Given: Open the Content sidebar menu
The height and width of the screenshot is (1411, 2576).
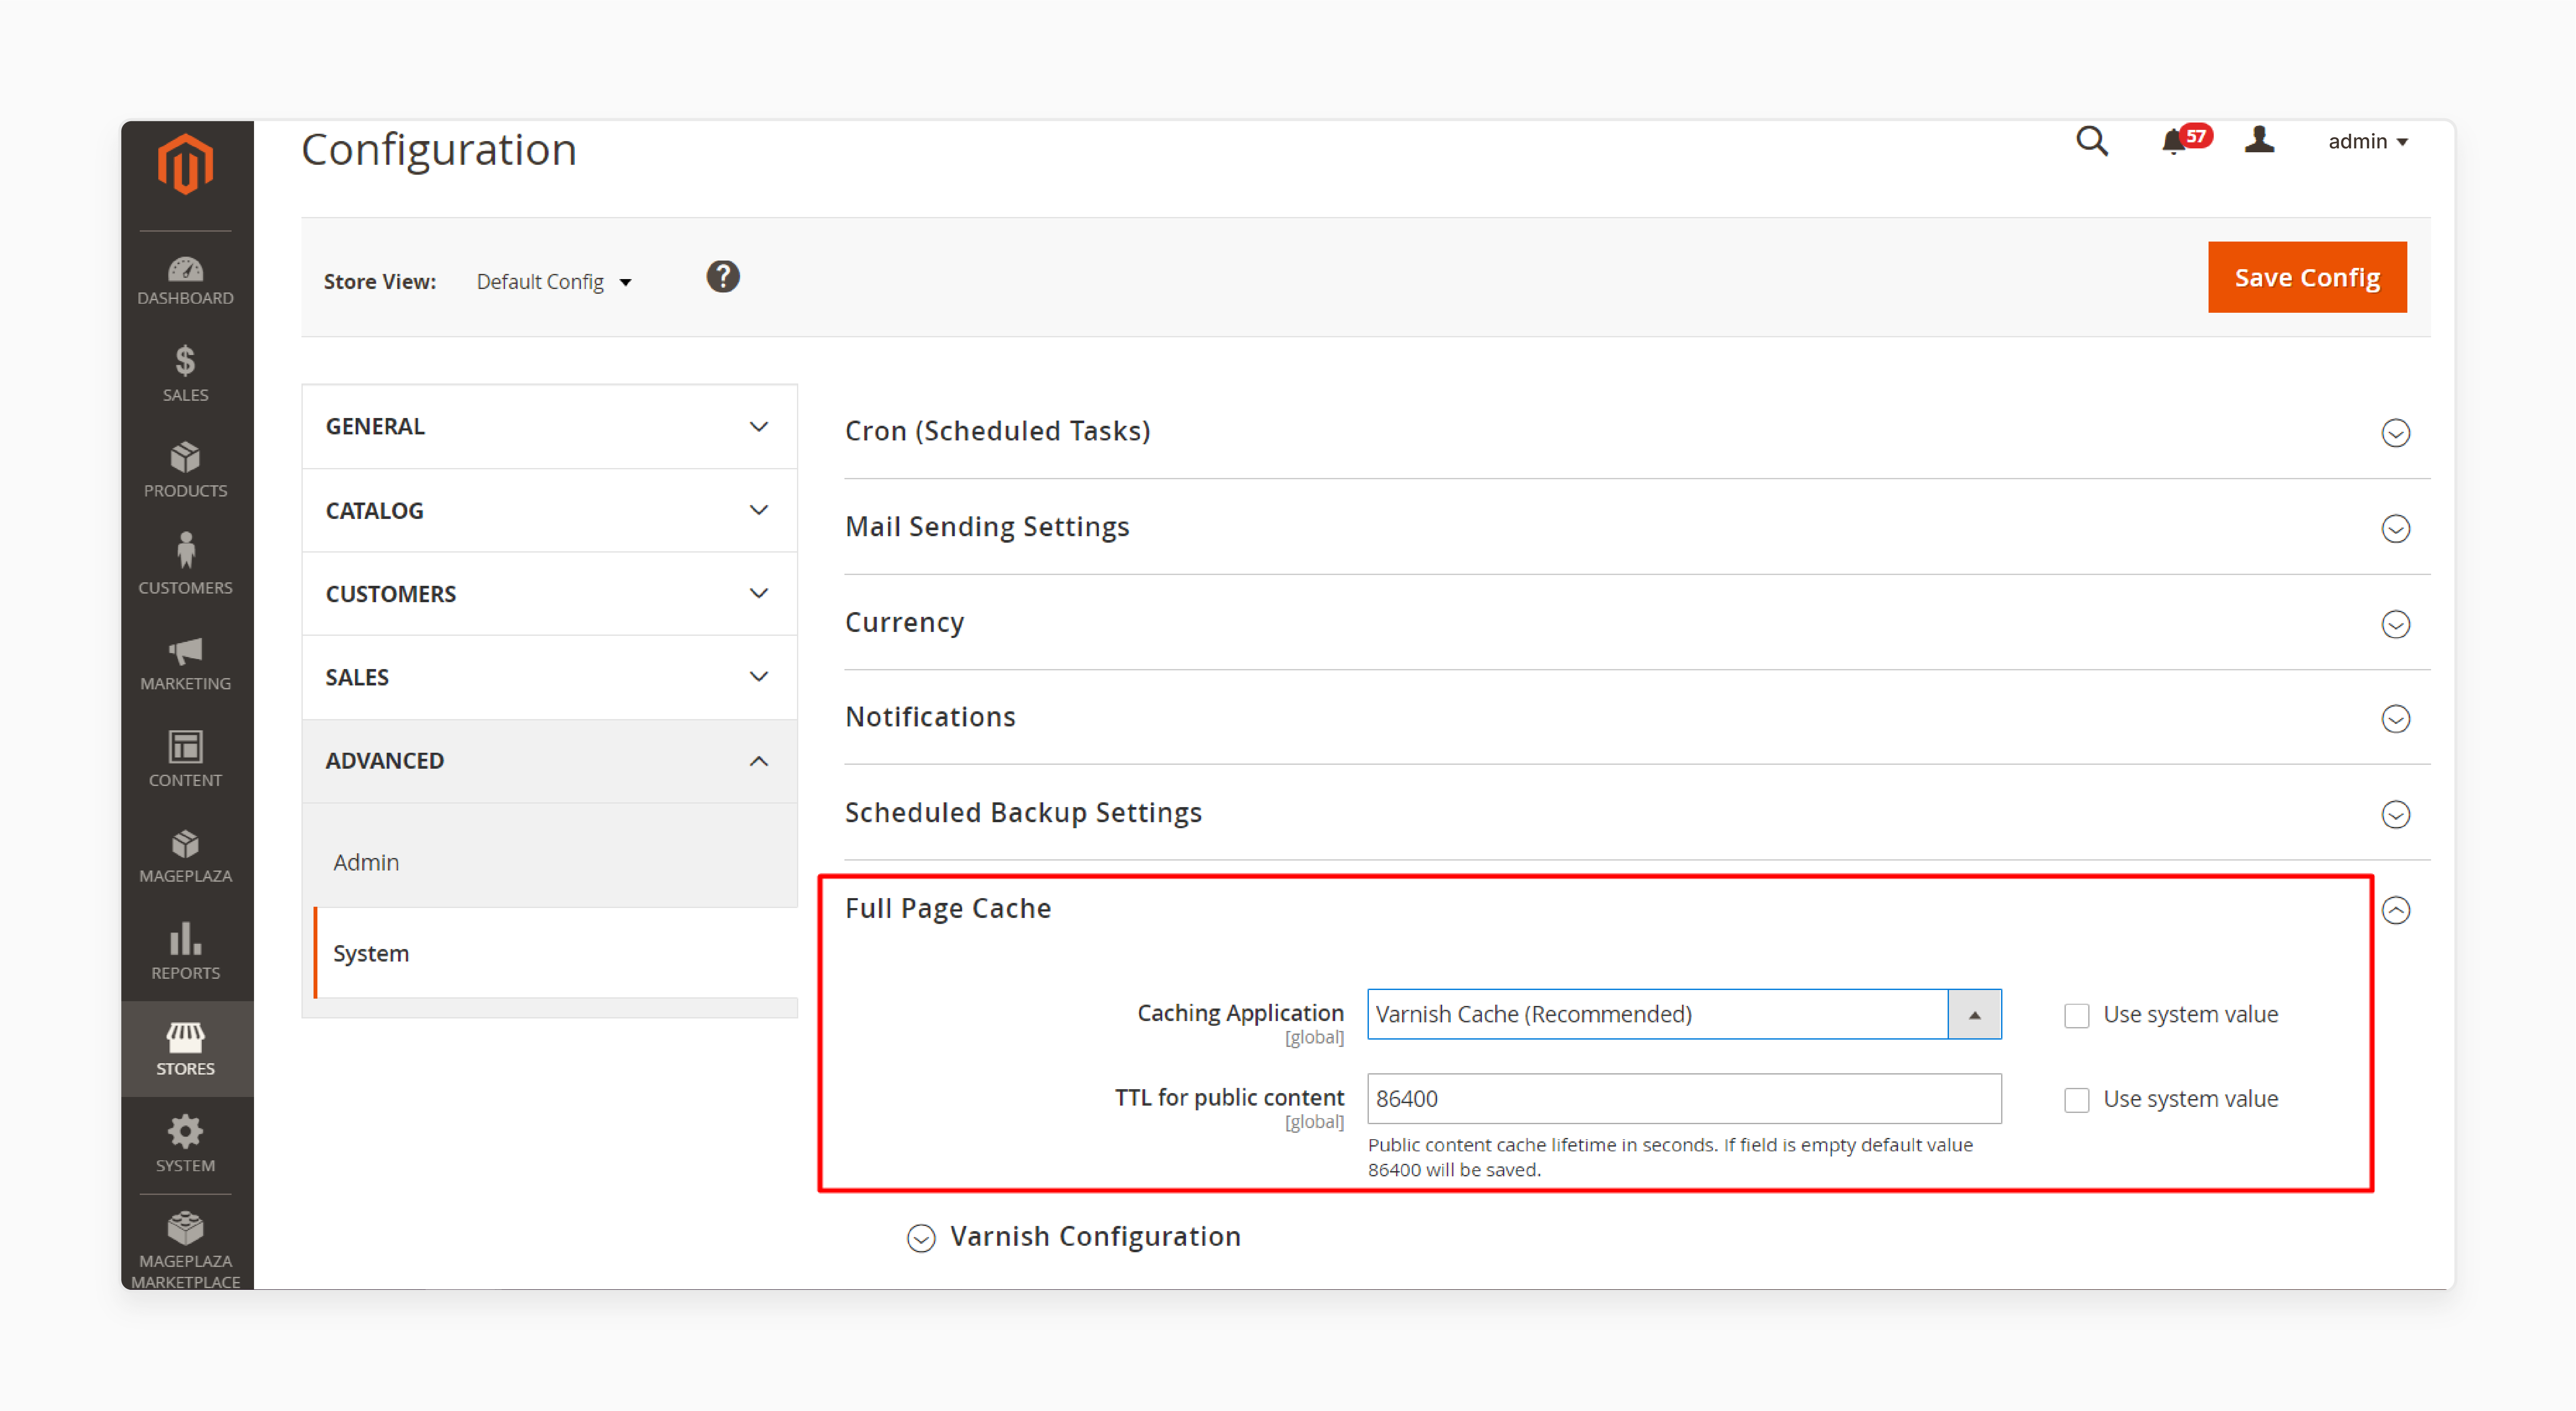Looking at the screenshot, I should click(x=185, y=759).
